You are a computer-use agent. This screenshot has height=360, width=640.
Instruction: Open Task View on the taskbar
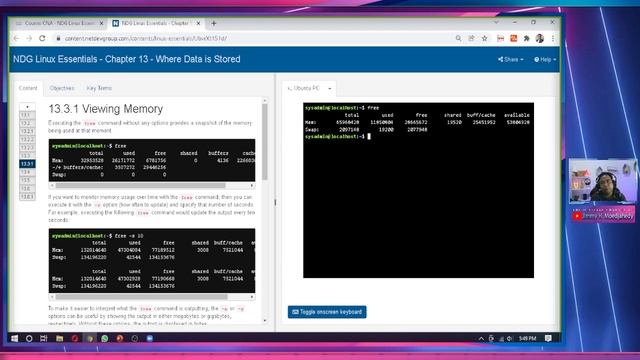[44, 338]
